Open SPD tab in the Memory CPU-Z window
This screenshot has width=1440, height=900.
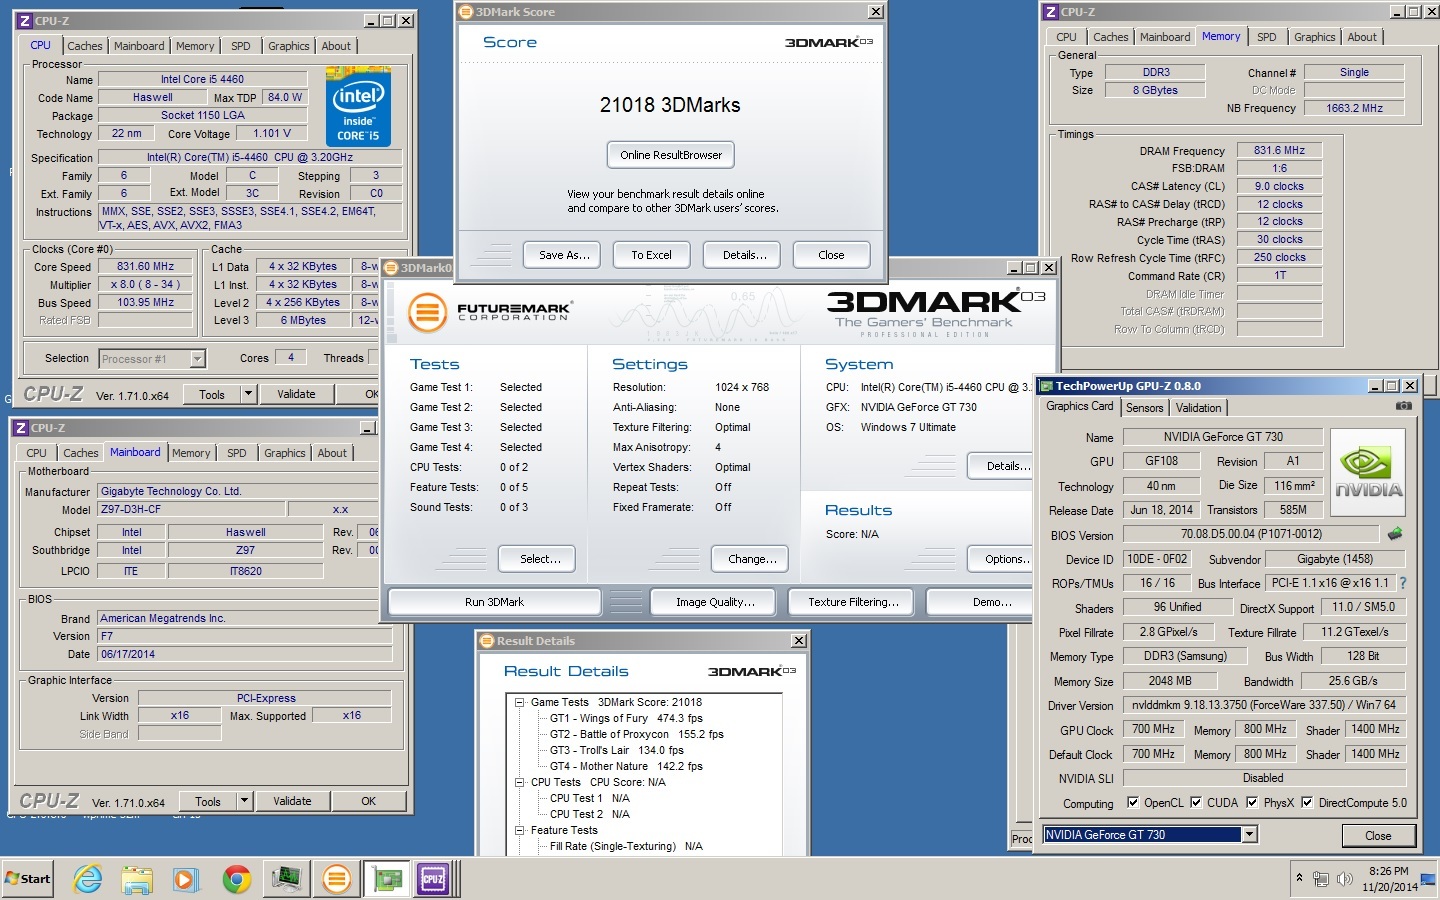(1267, 37)
